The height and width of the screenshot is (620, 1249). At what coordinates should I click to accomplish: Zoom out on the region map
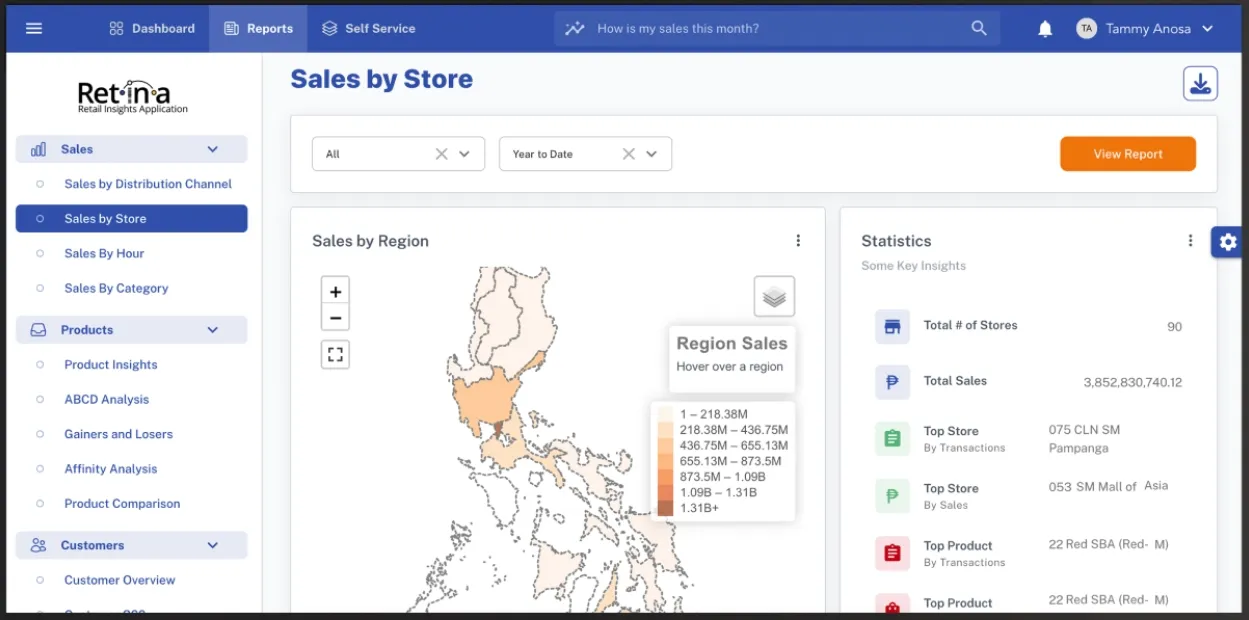pyautogui.click(x=336, y=318)
